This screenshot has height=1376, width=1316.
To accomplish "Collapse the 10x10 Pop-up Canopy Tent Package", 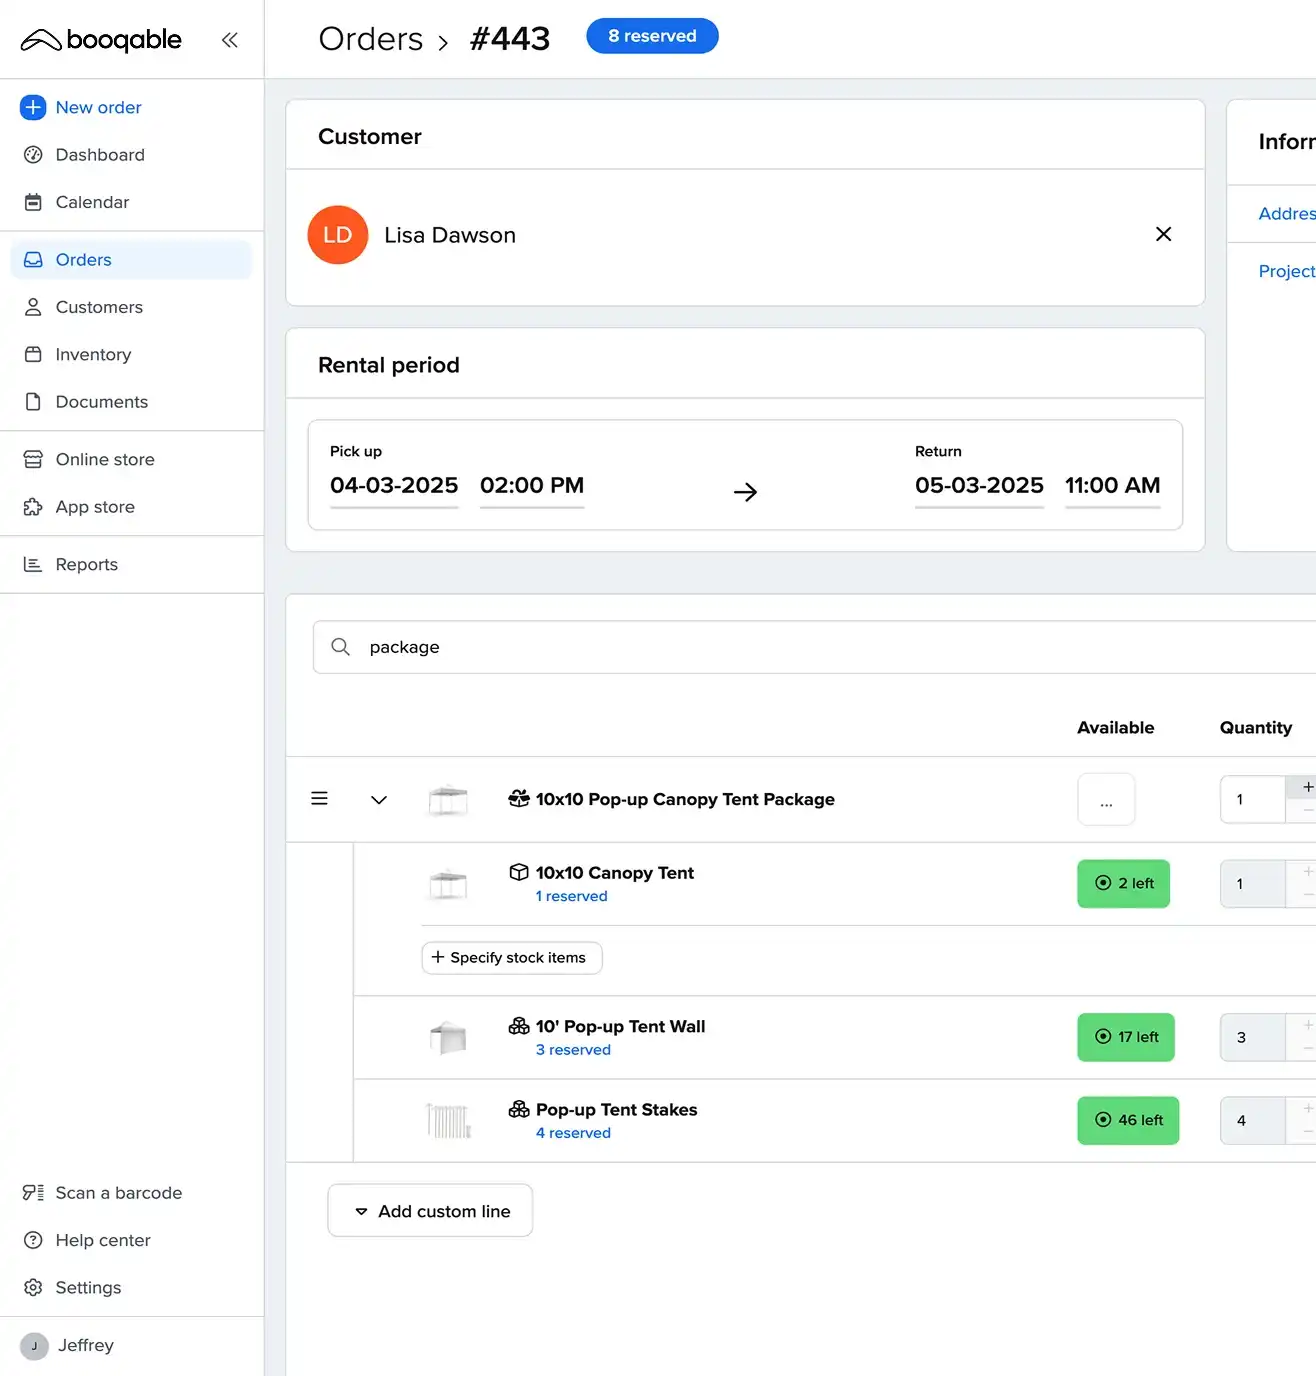I will tap(379, 799).
